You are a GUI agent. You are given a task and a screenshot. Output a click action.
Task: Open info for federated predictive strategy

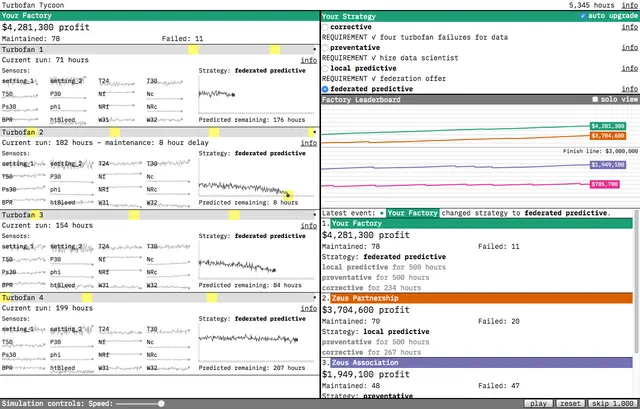point(629,88)
